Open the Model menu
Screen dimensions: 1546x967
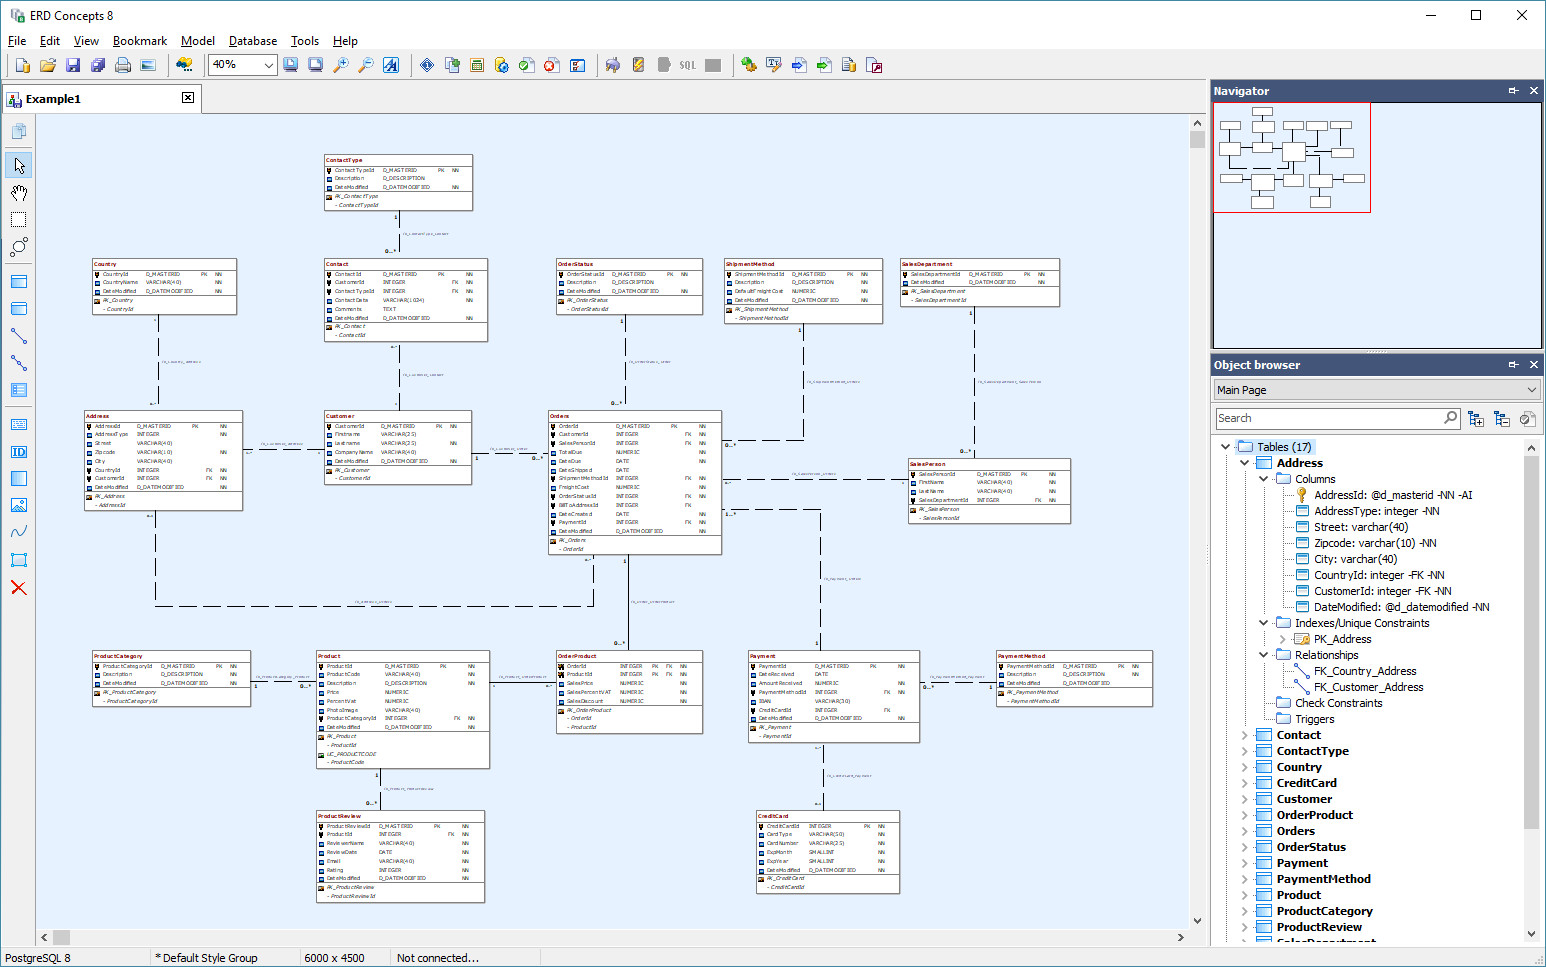click(197, 41)
